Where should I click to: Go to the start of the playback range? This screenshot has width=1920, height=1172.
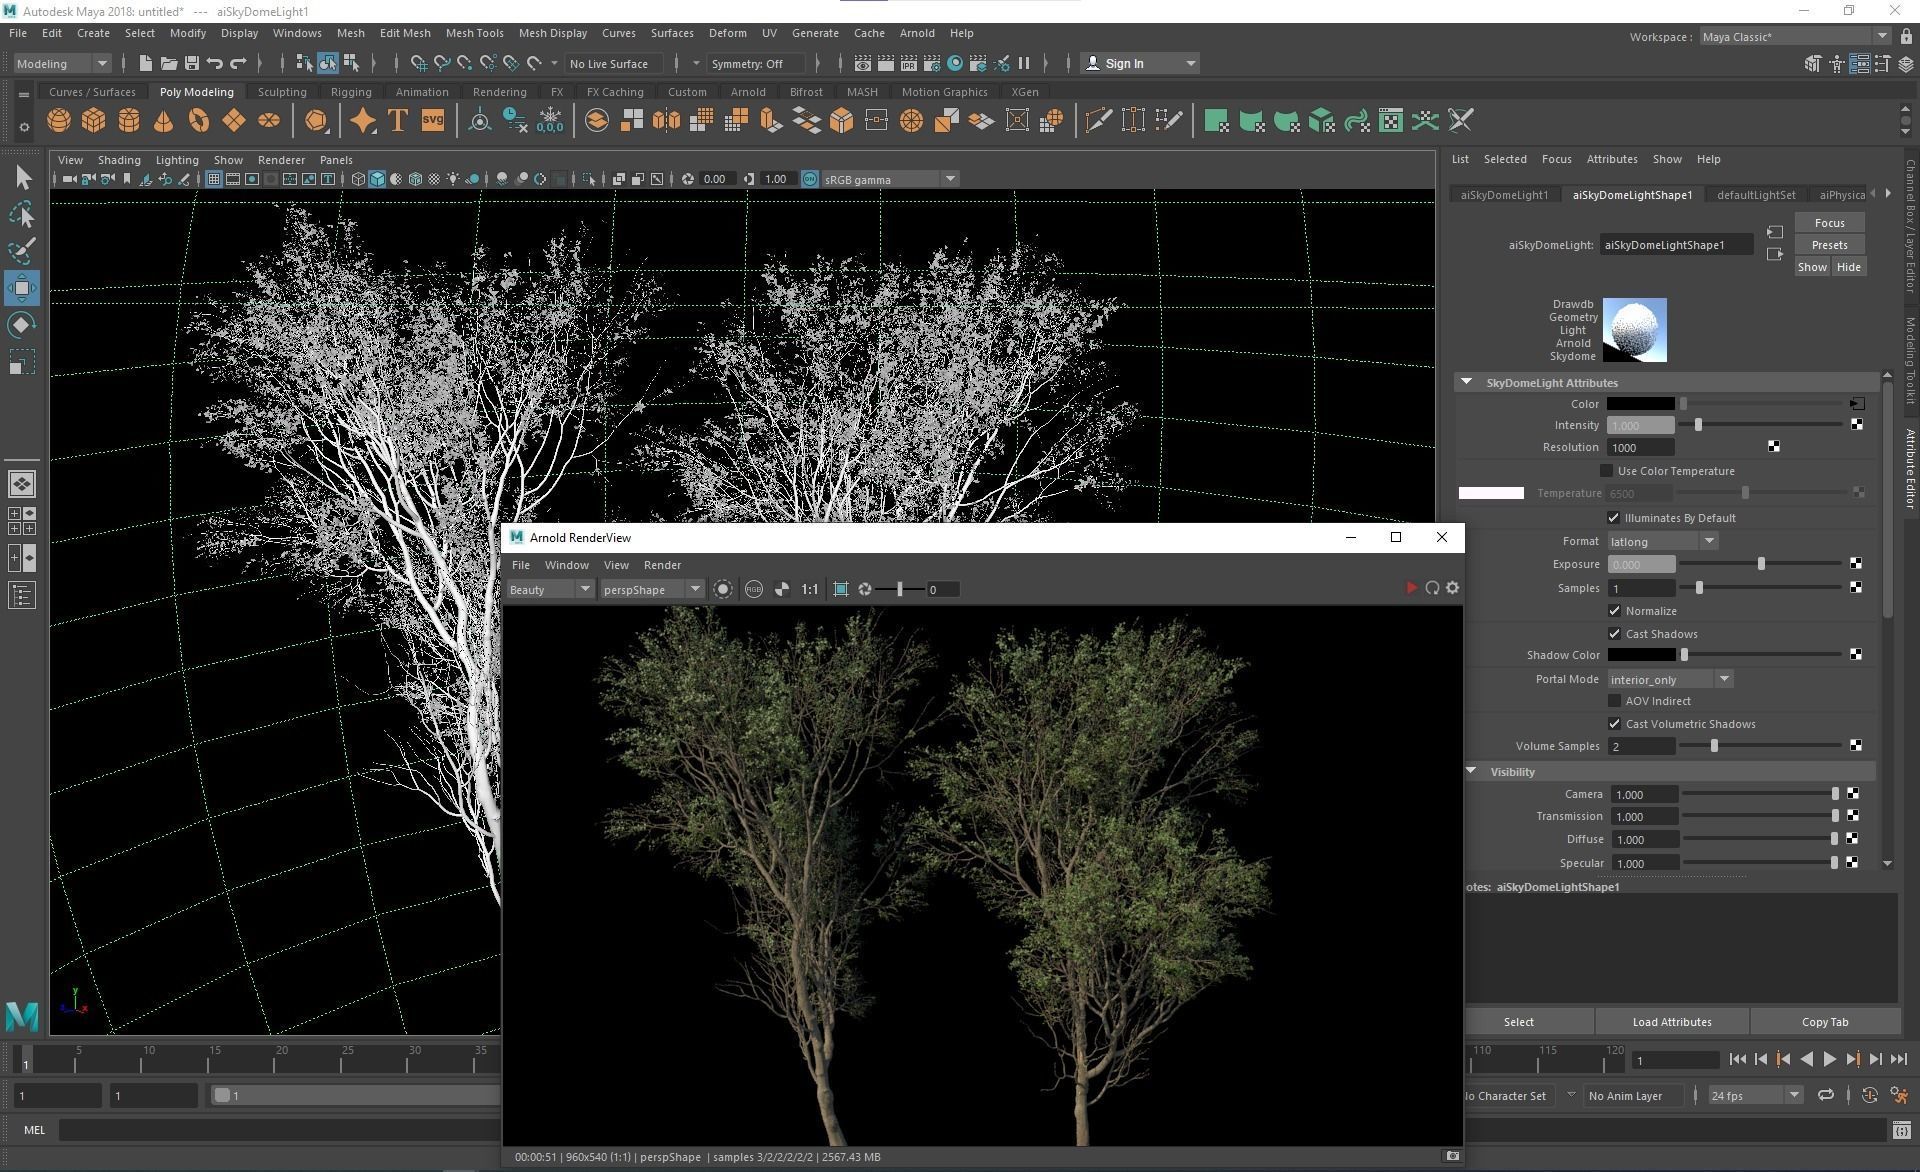pyautogui.click(x=1737, y=1059)
